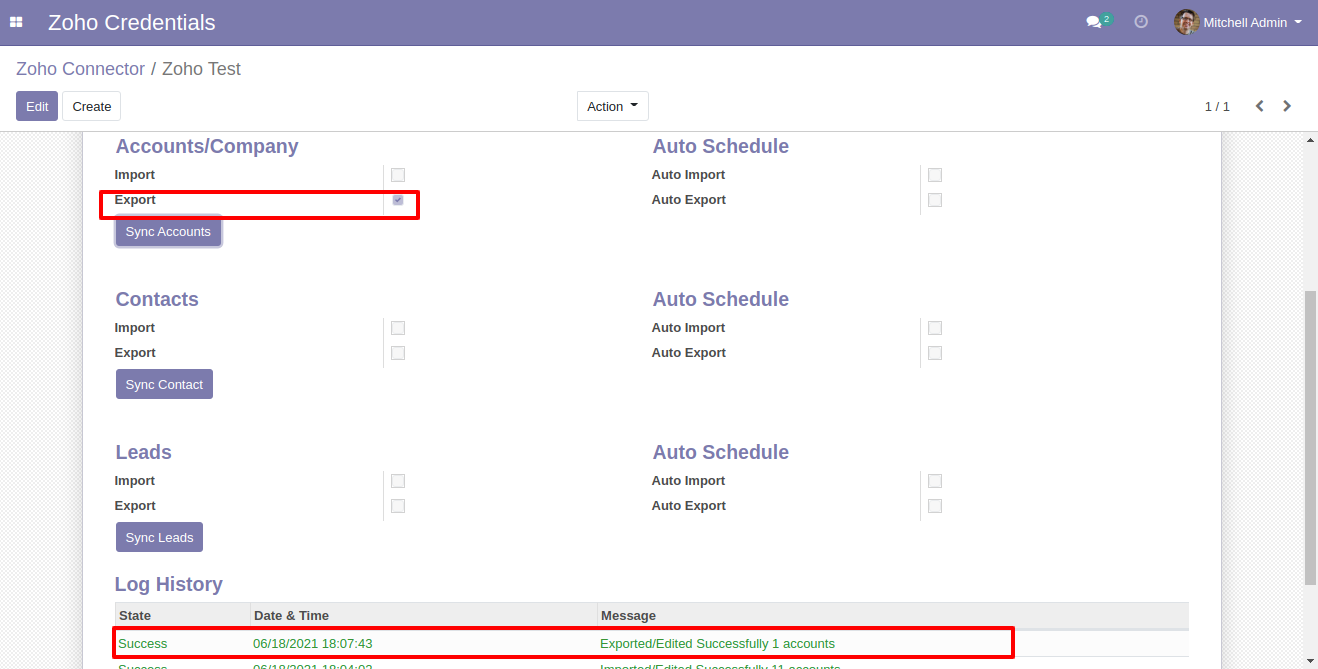This screenshot has height=669, width=1318.
Task: Click Zoho Test breadcrumb title
Action: [x=201, y=69]
